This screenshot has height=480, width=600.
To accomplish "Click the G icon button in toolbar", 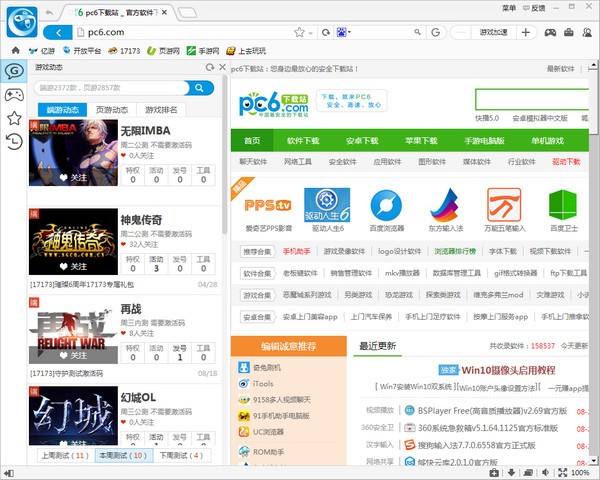I will [x=435, y=33].
